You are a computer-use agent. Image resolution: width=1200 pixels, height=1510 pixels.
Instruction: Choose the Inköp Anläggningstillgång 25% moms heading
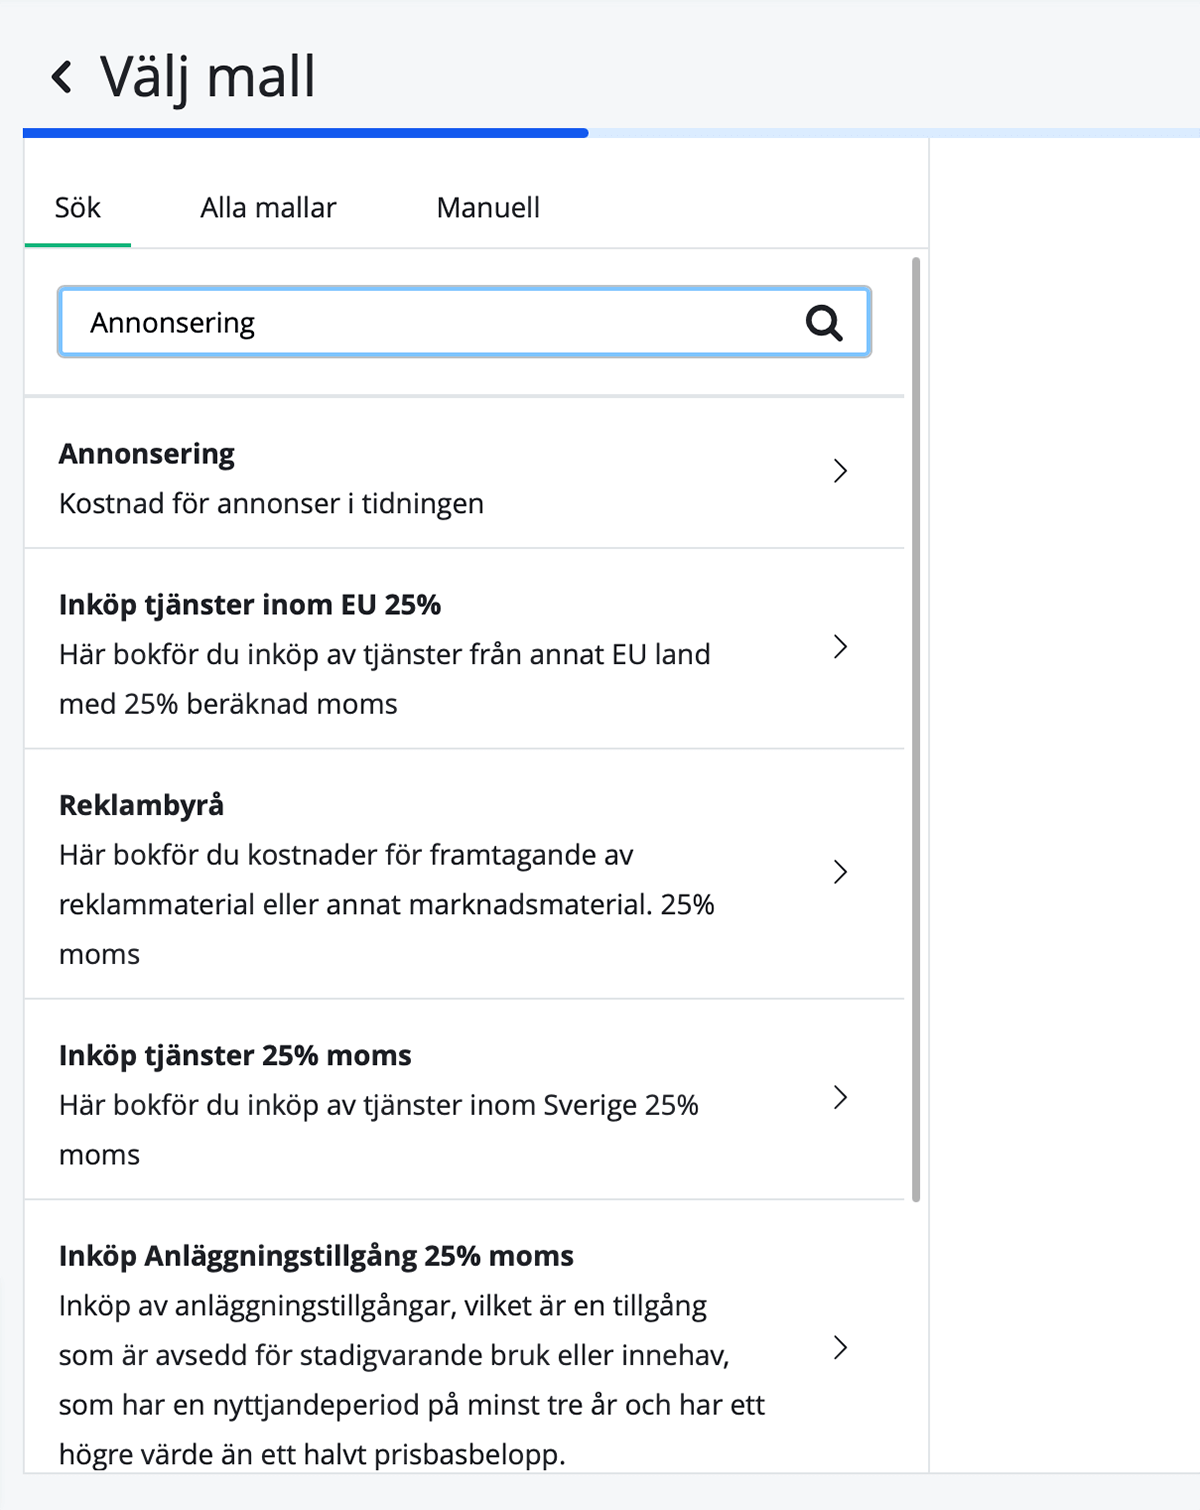tap(316, 1256)
